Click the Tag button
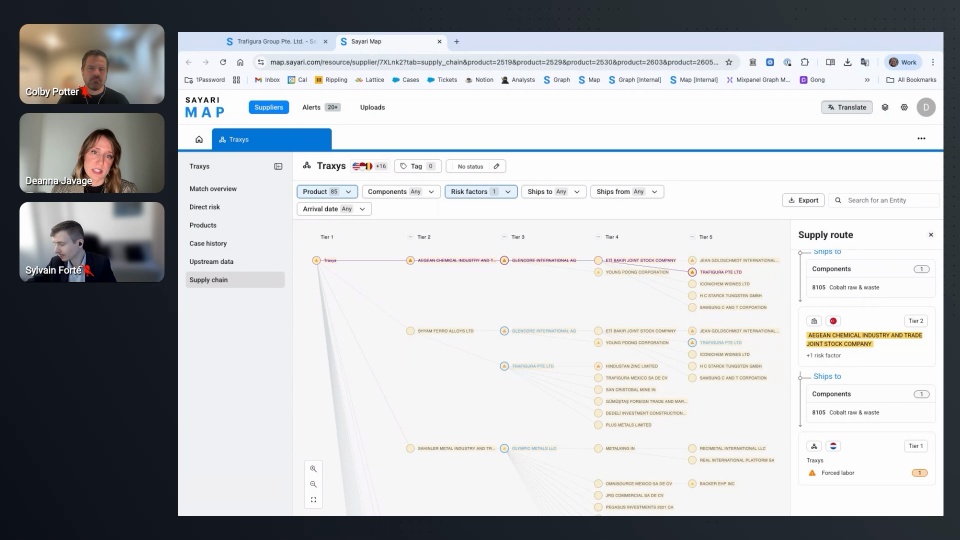This screenshot has width=960, height=540. tap(418, 166)
